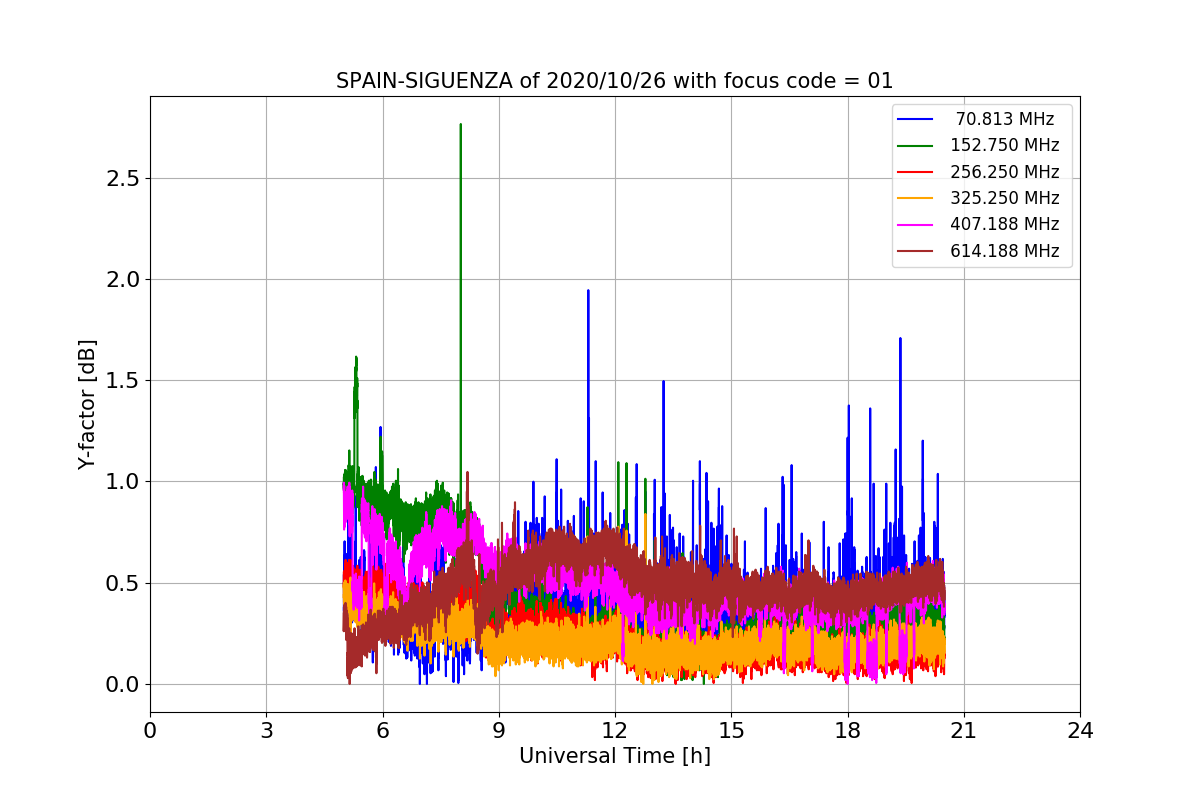Select the 256.250 MHz legend label
The height and width of the screenshot is (800, 1200).
coord(1005,172)
